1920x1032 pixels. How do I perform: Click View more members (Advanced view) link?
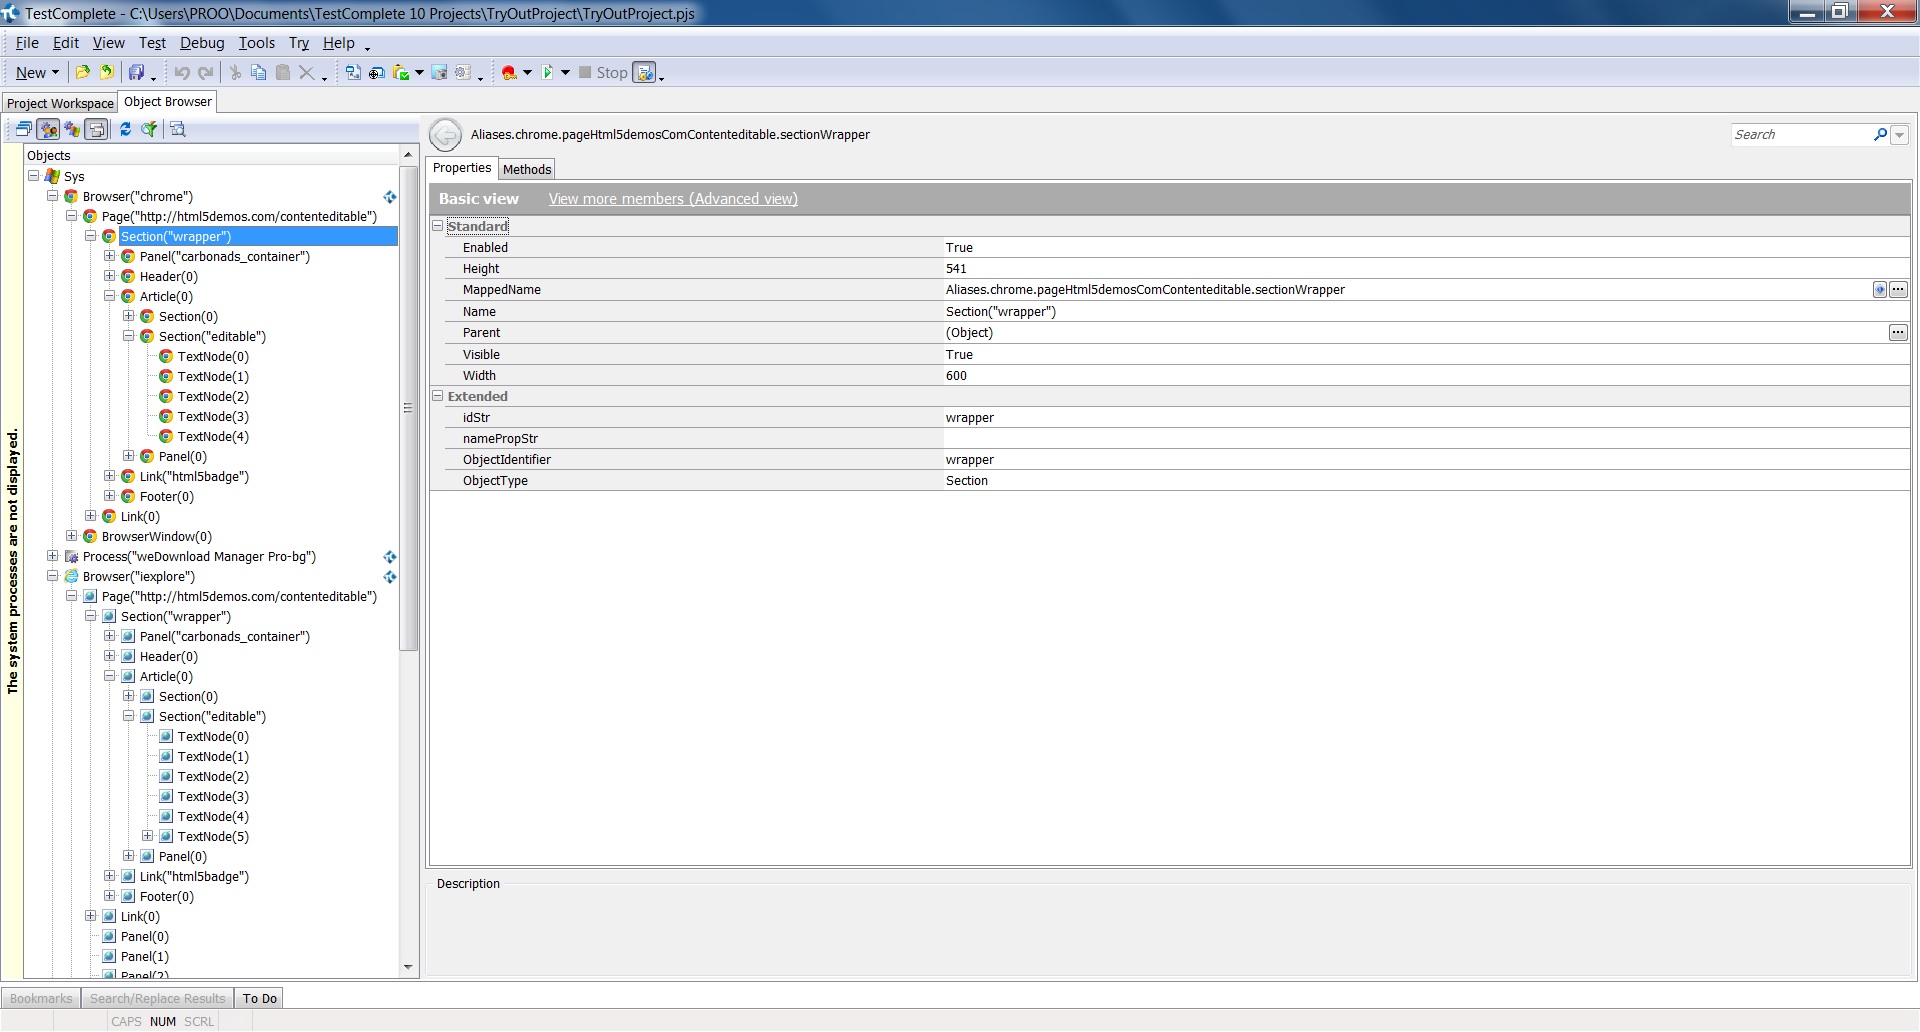[x=673, y=199]
